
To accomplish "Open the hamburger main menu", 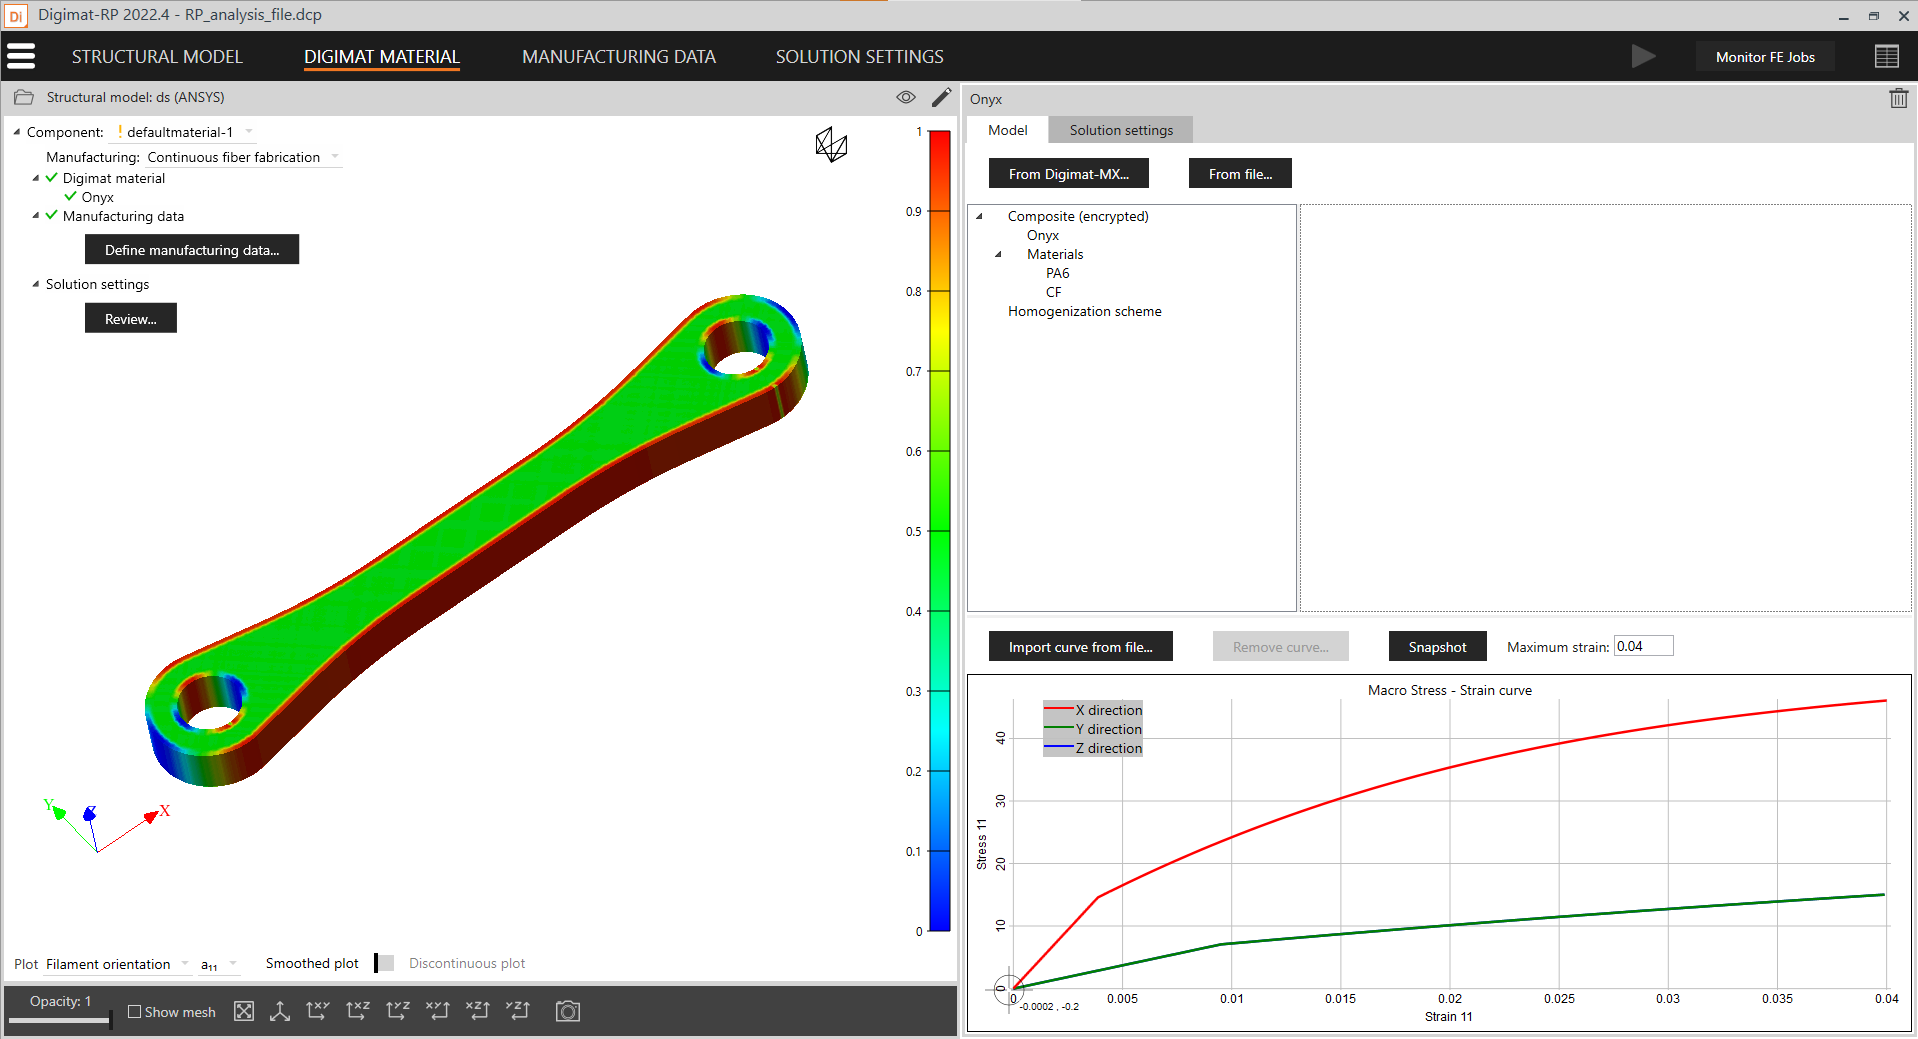I will pyautogui.click(x=21, y=56).
